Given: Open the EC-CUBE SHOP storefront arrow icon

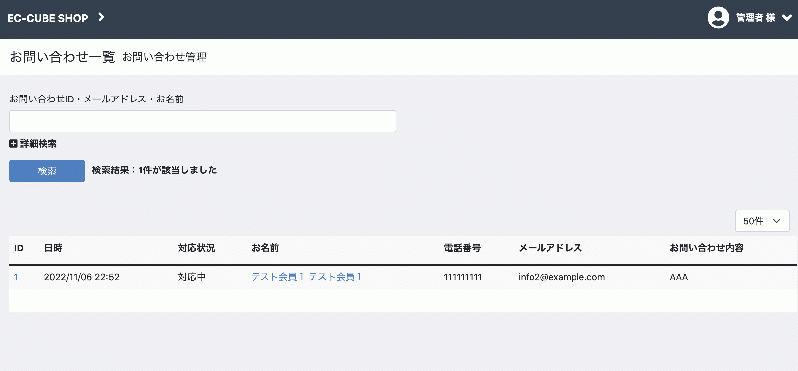Looking at the screenshot, I should click(x=101, y=17).
